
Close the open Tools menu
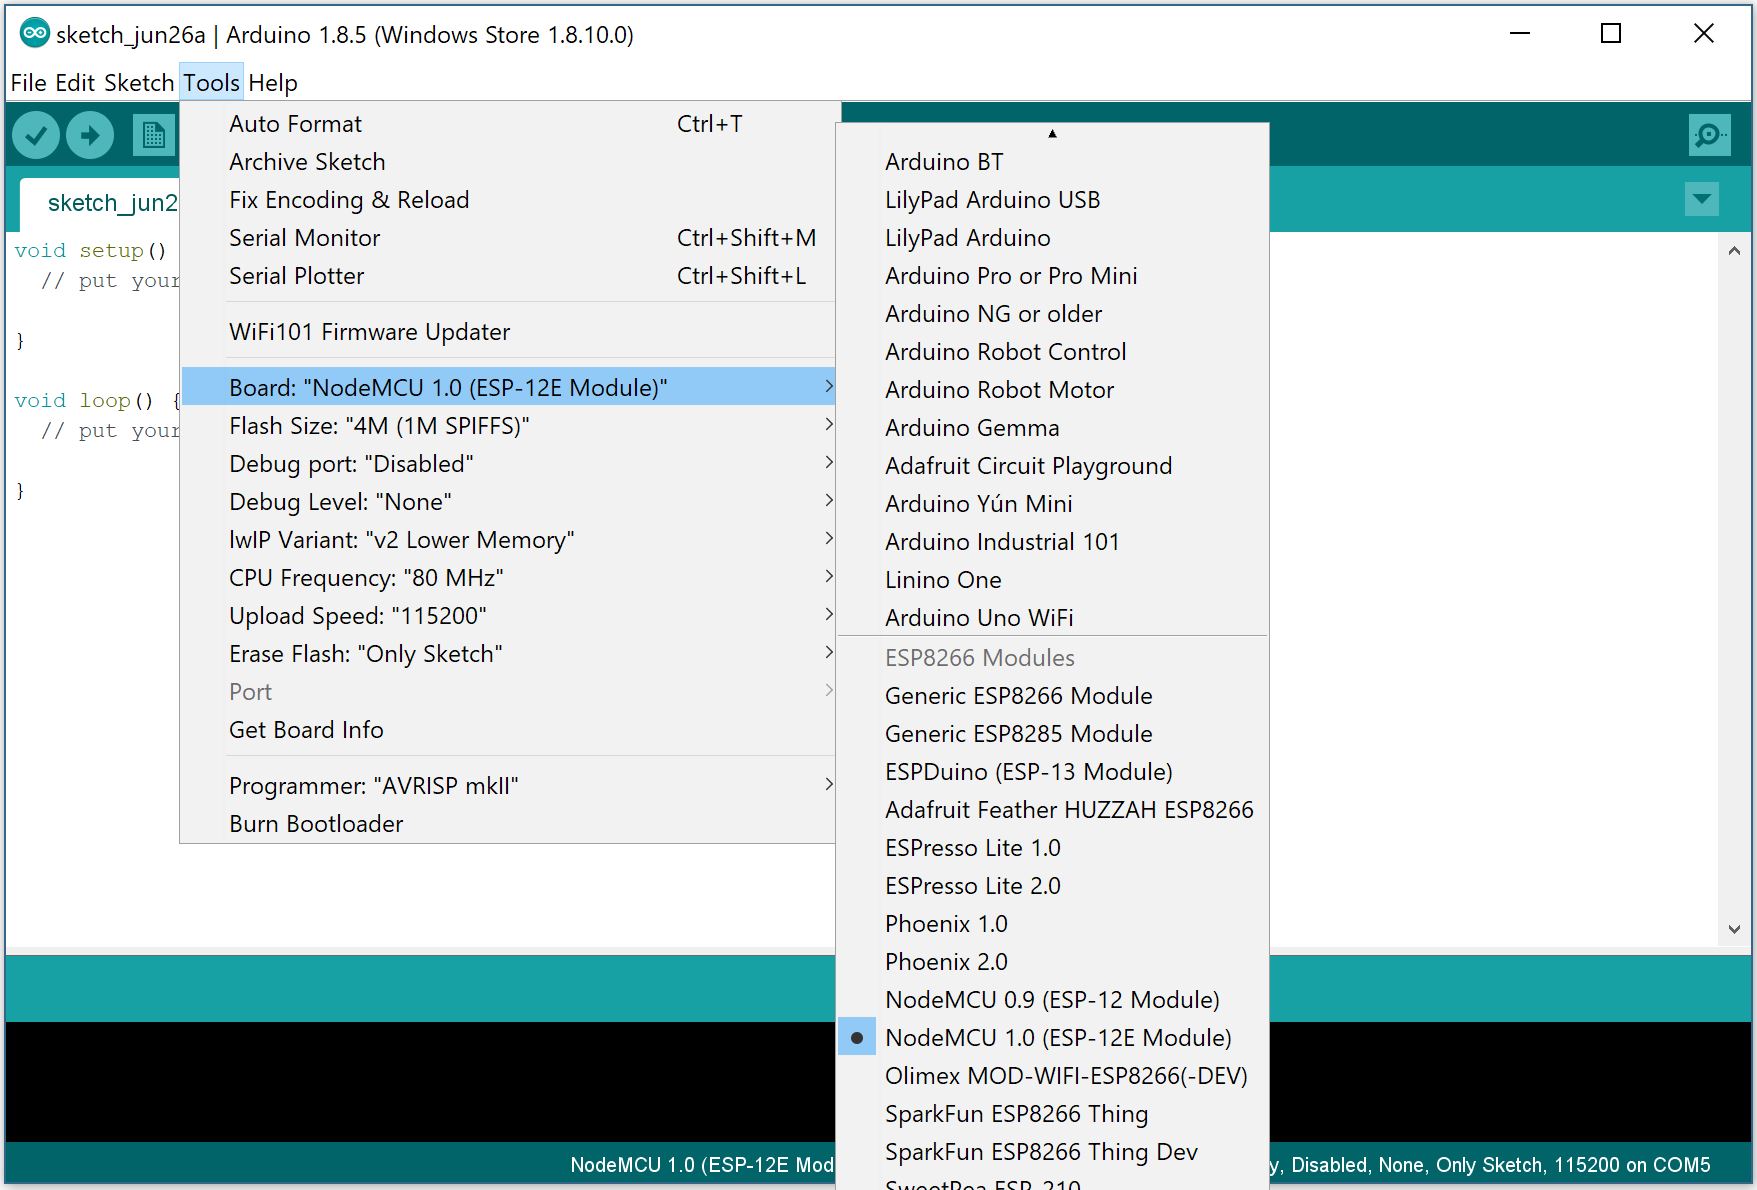211,83
